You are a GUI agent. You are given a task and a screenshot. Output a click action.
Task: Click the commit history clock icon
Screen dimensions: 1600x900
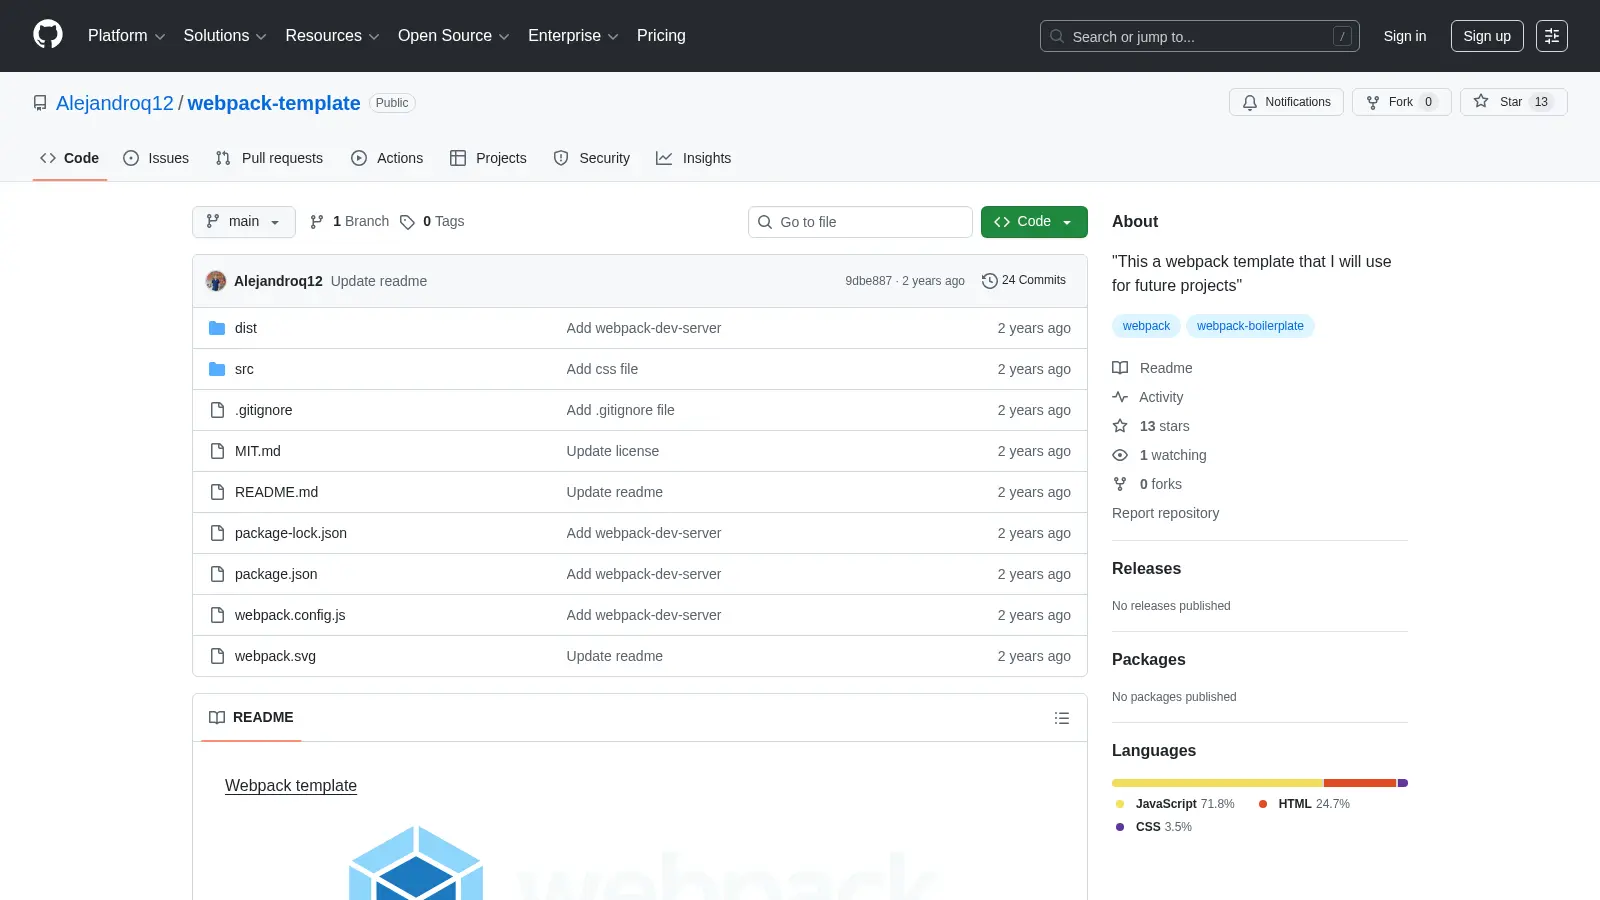click(x=990, y=281)
